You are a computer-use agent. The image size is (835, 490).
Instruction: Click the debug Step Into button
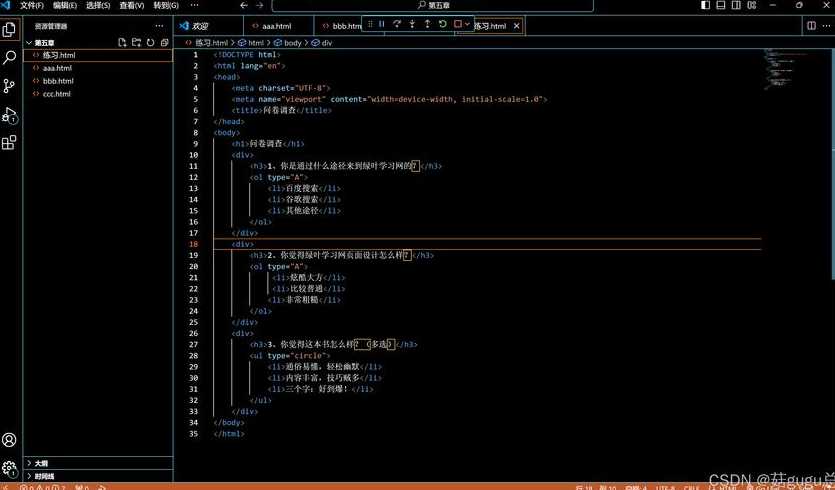pyautogui.click(x=412, y=24)
